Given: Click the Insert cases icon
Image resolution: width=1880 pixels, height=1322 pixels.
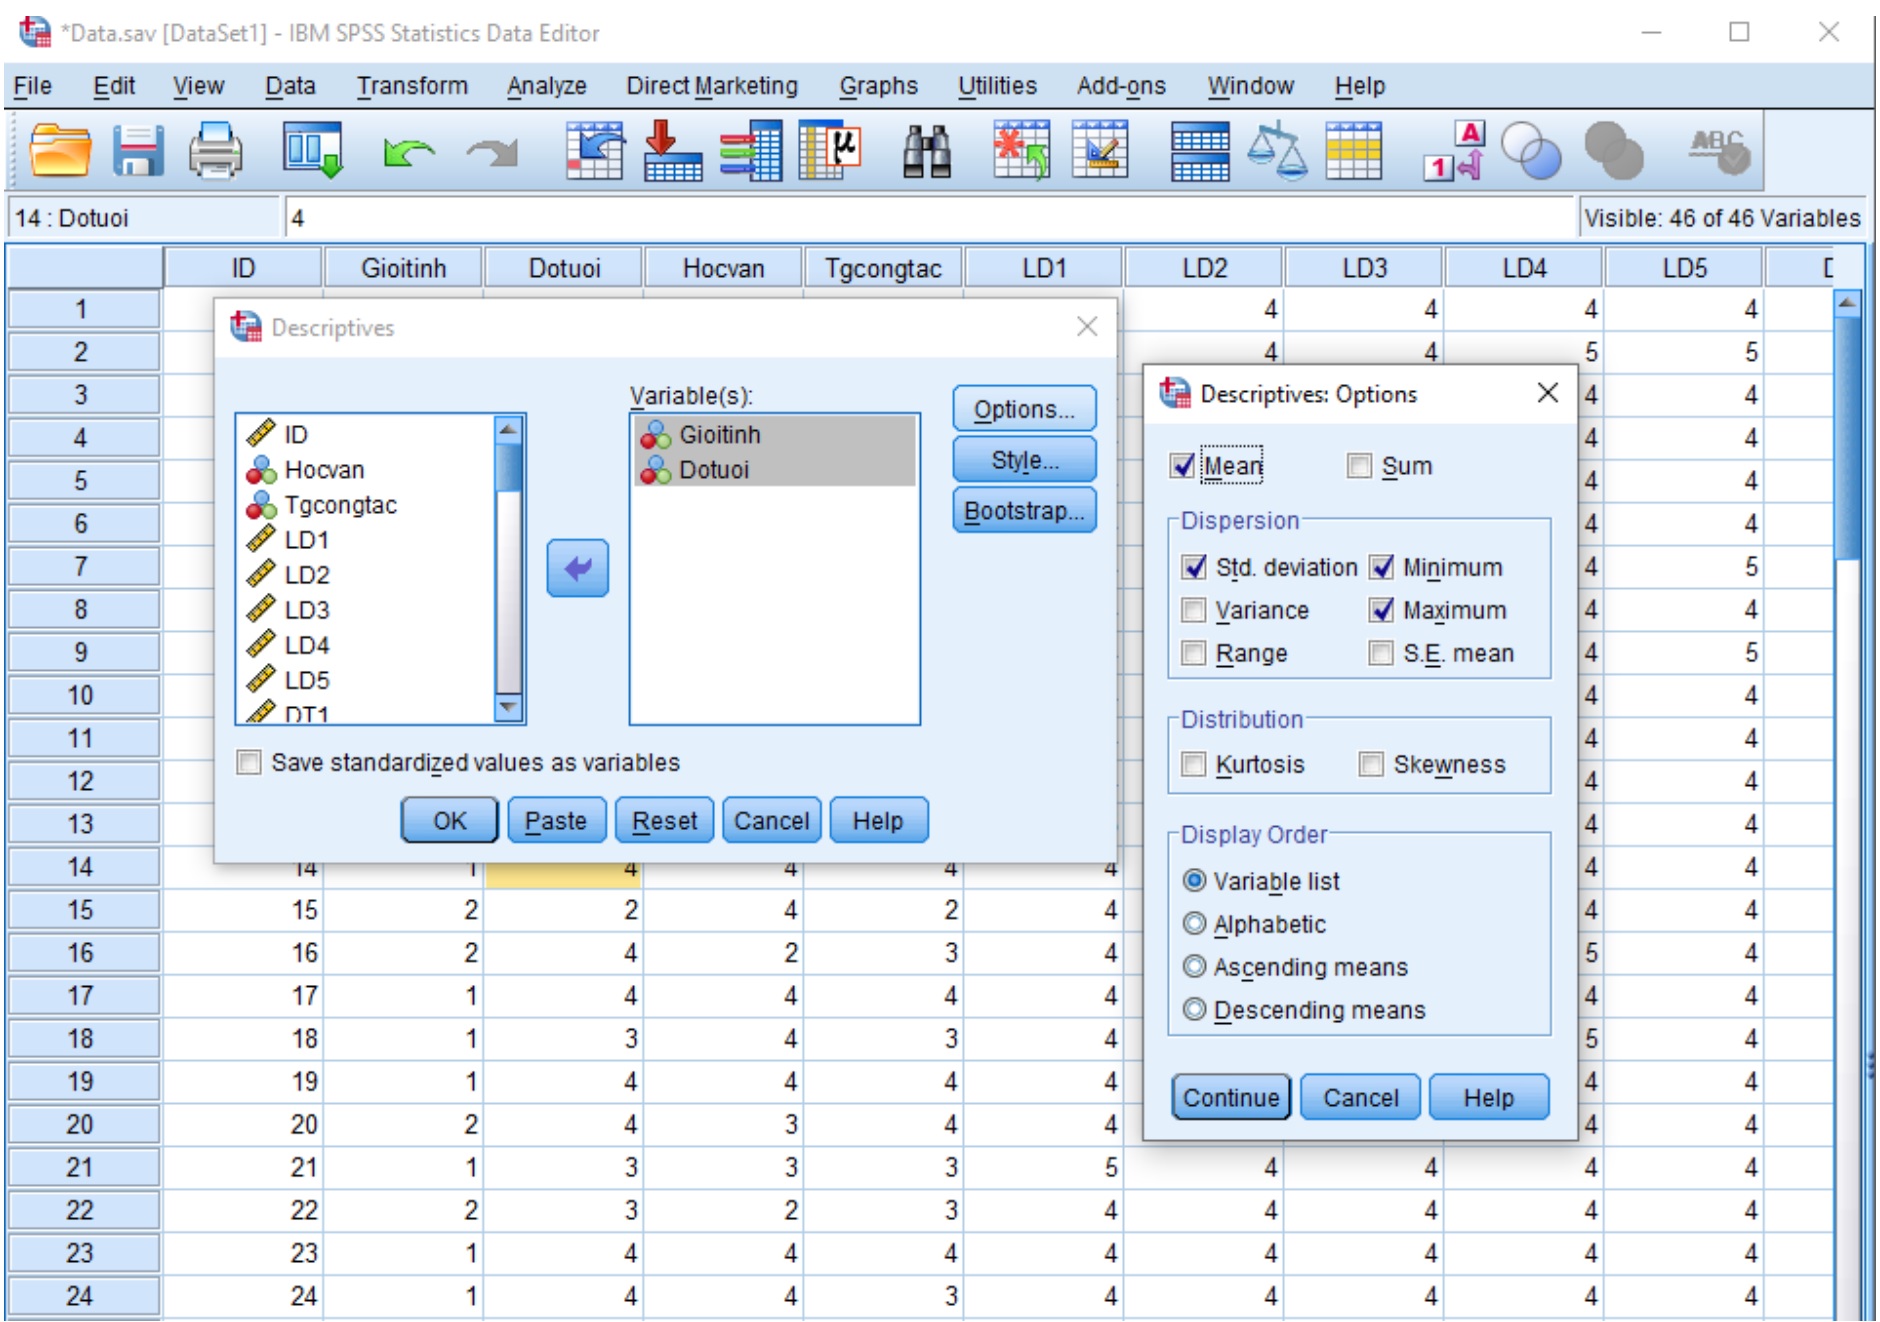Looking at the screenshot, I should [1021, 150].
